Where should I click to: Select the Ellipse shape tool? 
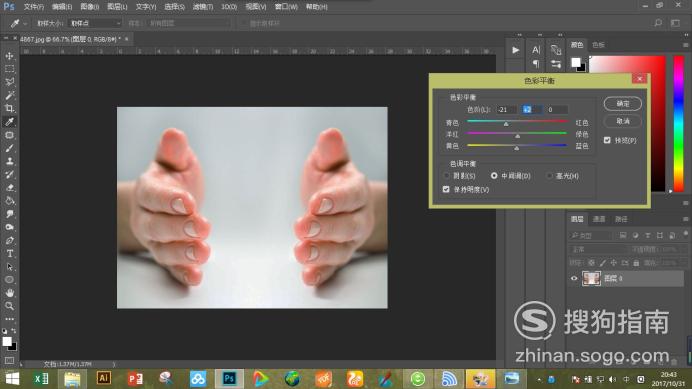[x=9, y=280]
